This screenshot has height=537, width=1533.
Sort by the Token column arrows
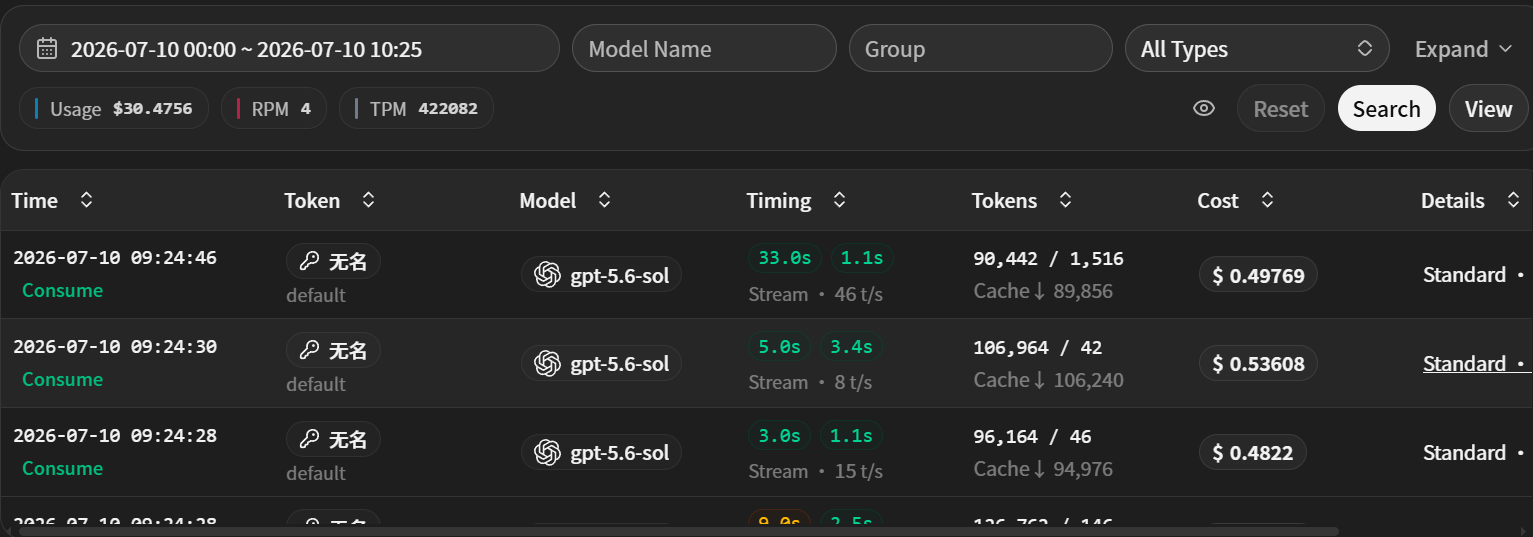[x=368, y=200]
